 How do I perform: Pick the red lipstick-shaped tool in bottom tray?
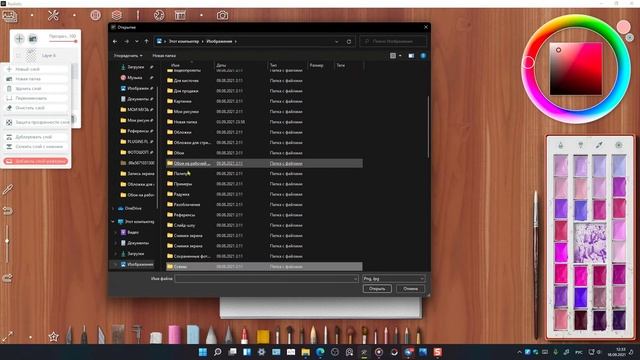tap(244, 336)
